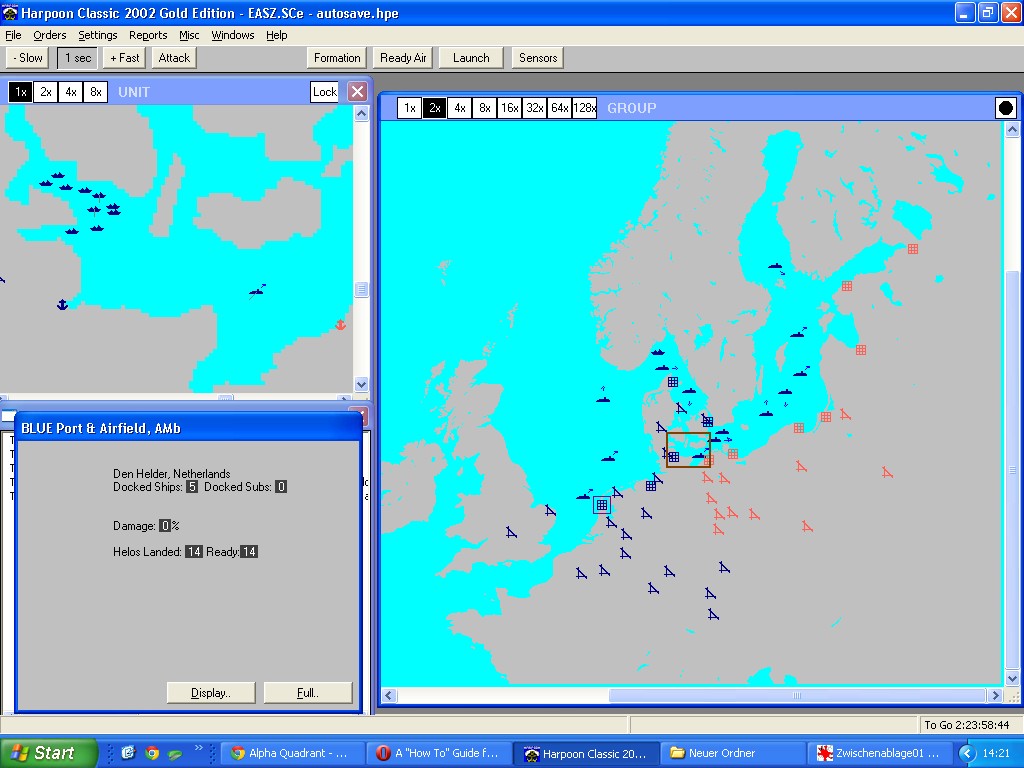Set Unit window zoom to 8x
Image resolution: width=1024 pixels, height=768 pixels.
click(x=95, y=92)
